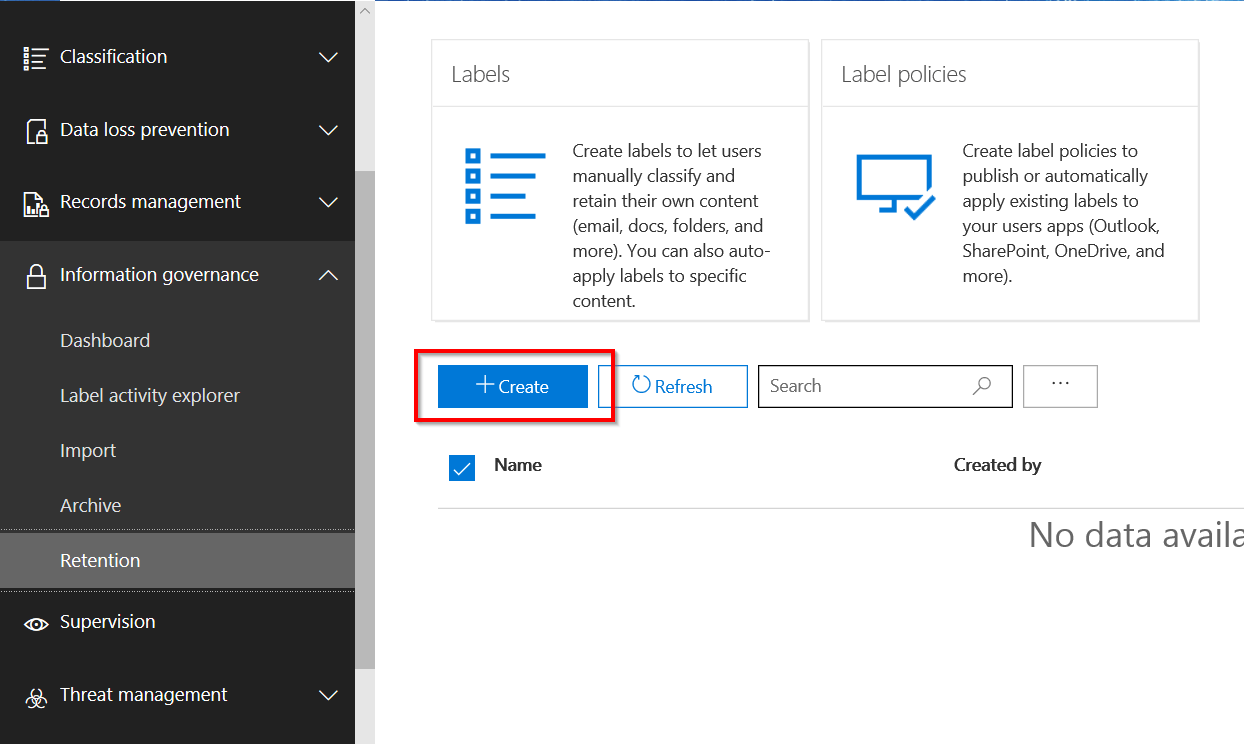Expand the Classification menu chevron
Screen dimensions: 1244x744
(x=328, y=57)
